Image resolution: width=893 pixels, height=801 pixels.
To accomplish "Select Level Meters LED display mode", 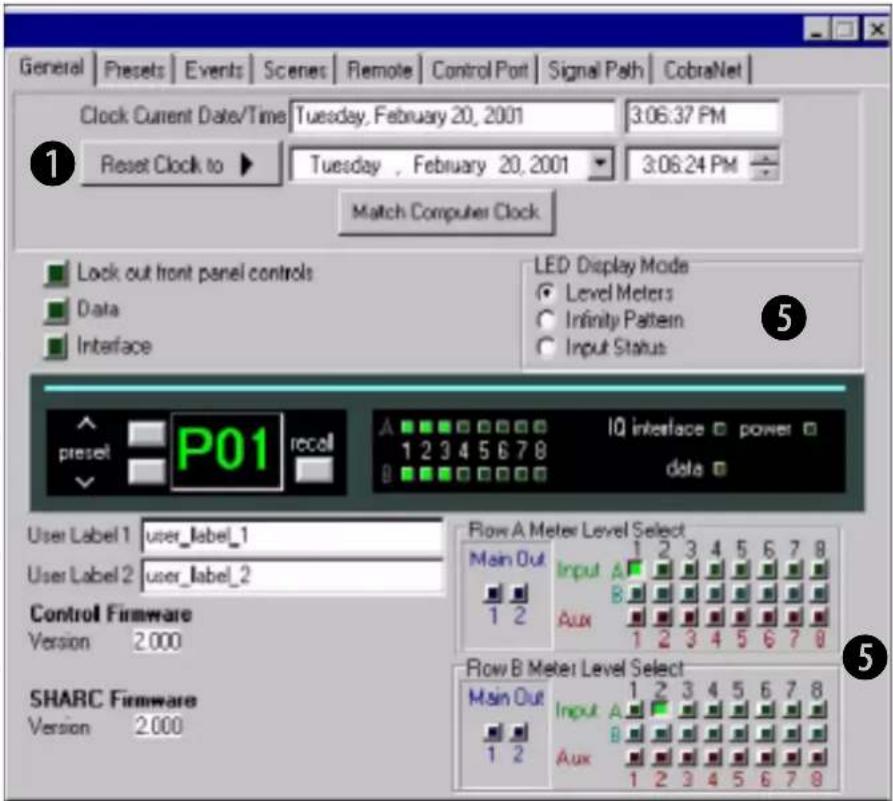I will (546, 293).
